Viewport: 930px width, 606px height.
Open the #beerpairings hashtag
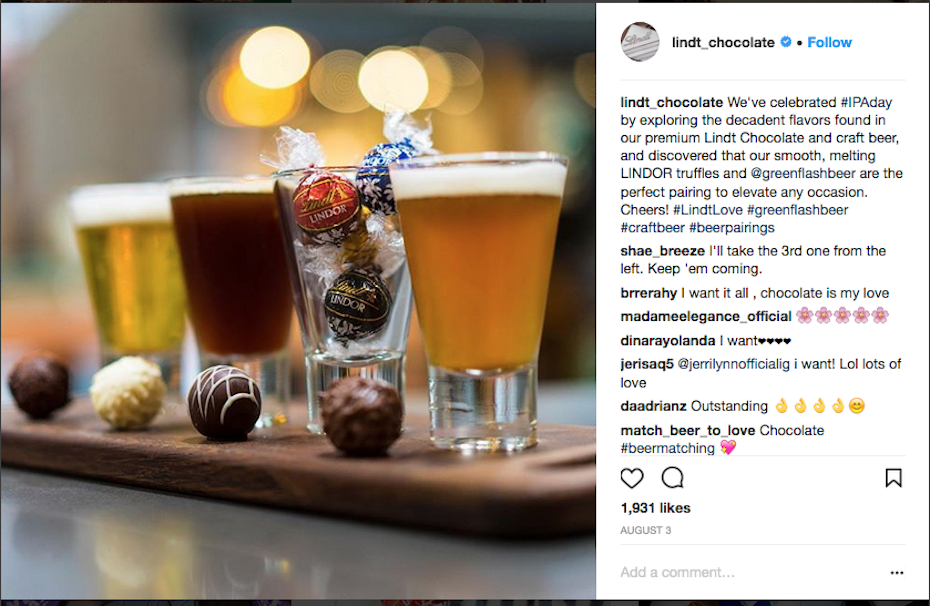click(x=731, y=228)
